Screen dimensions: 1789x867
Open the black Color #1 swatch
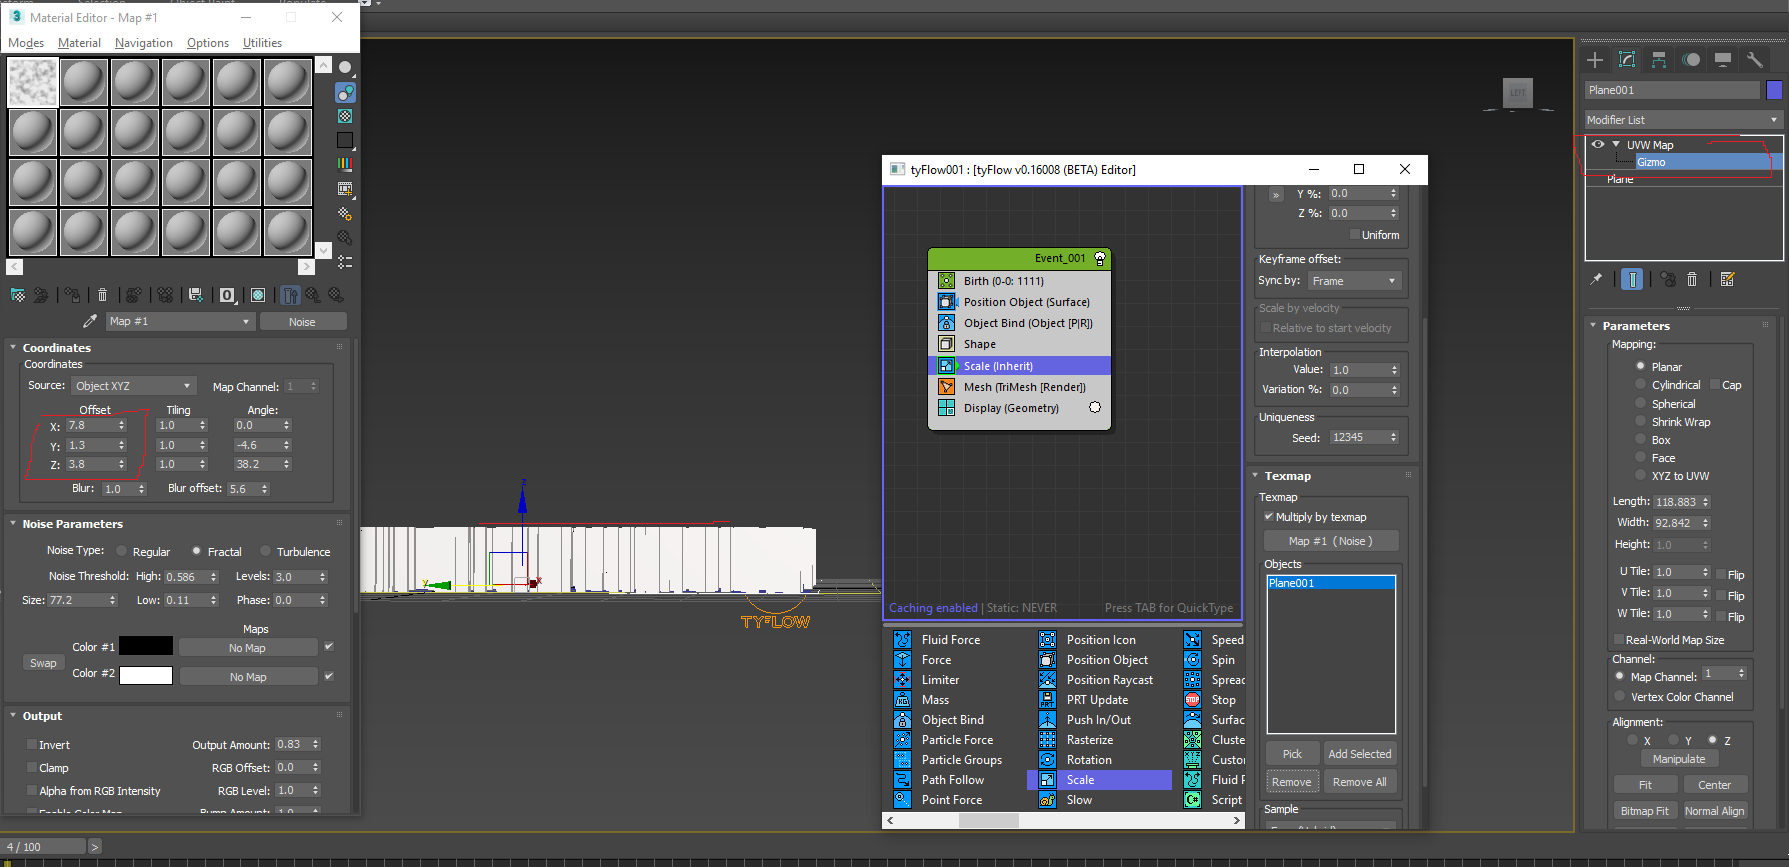pos(146,647)
